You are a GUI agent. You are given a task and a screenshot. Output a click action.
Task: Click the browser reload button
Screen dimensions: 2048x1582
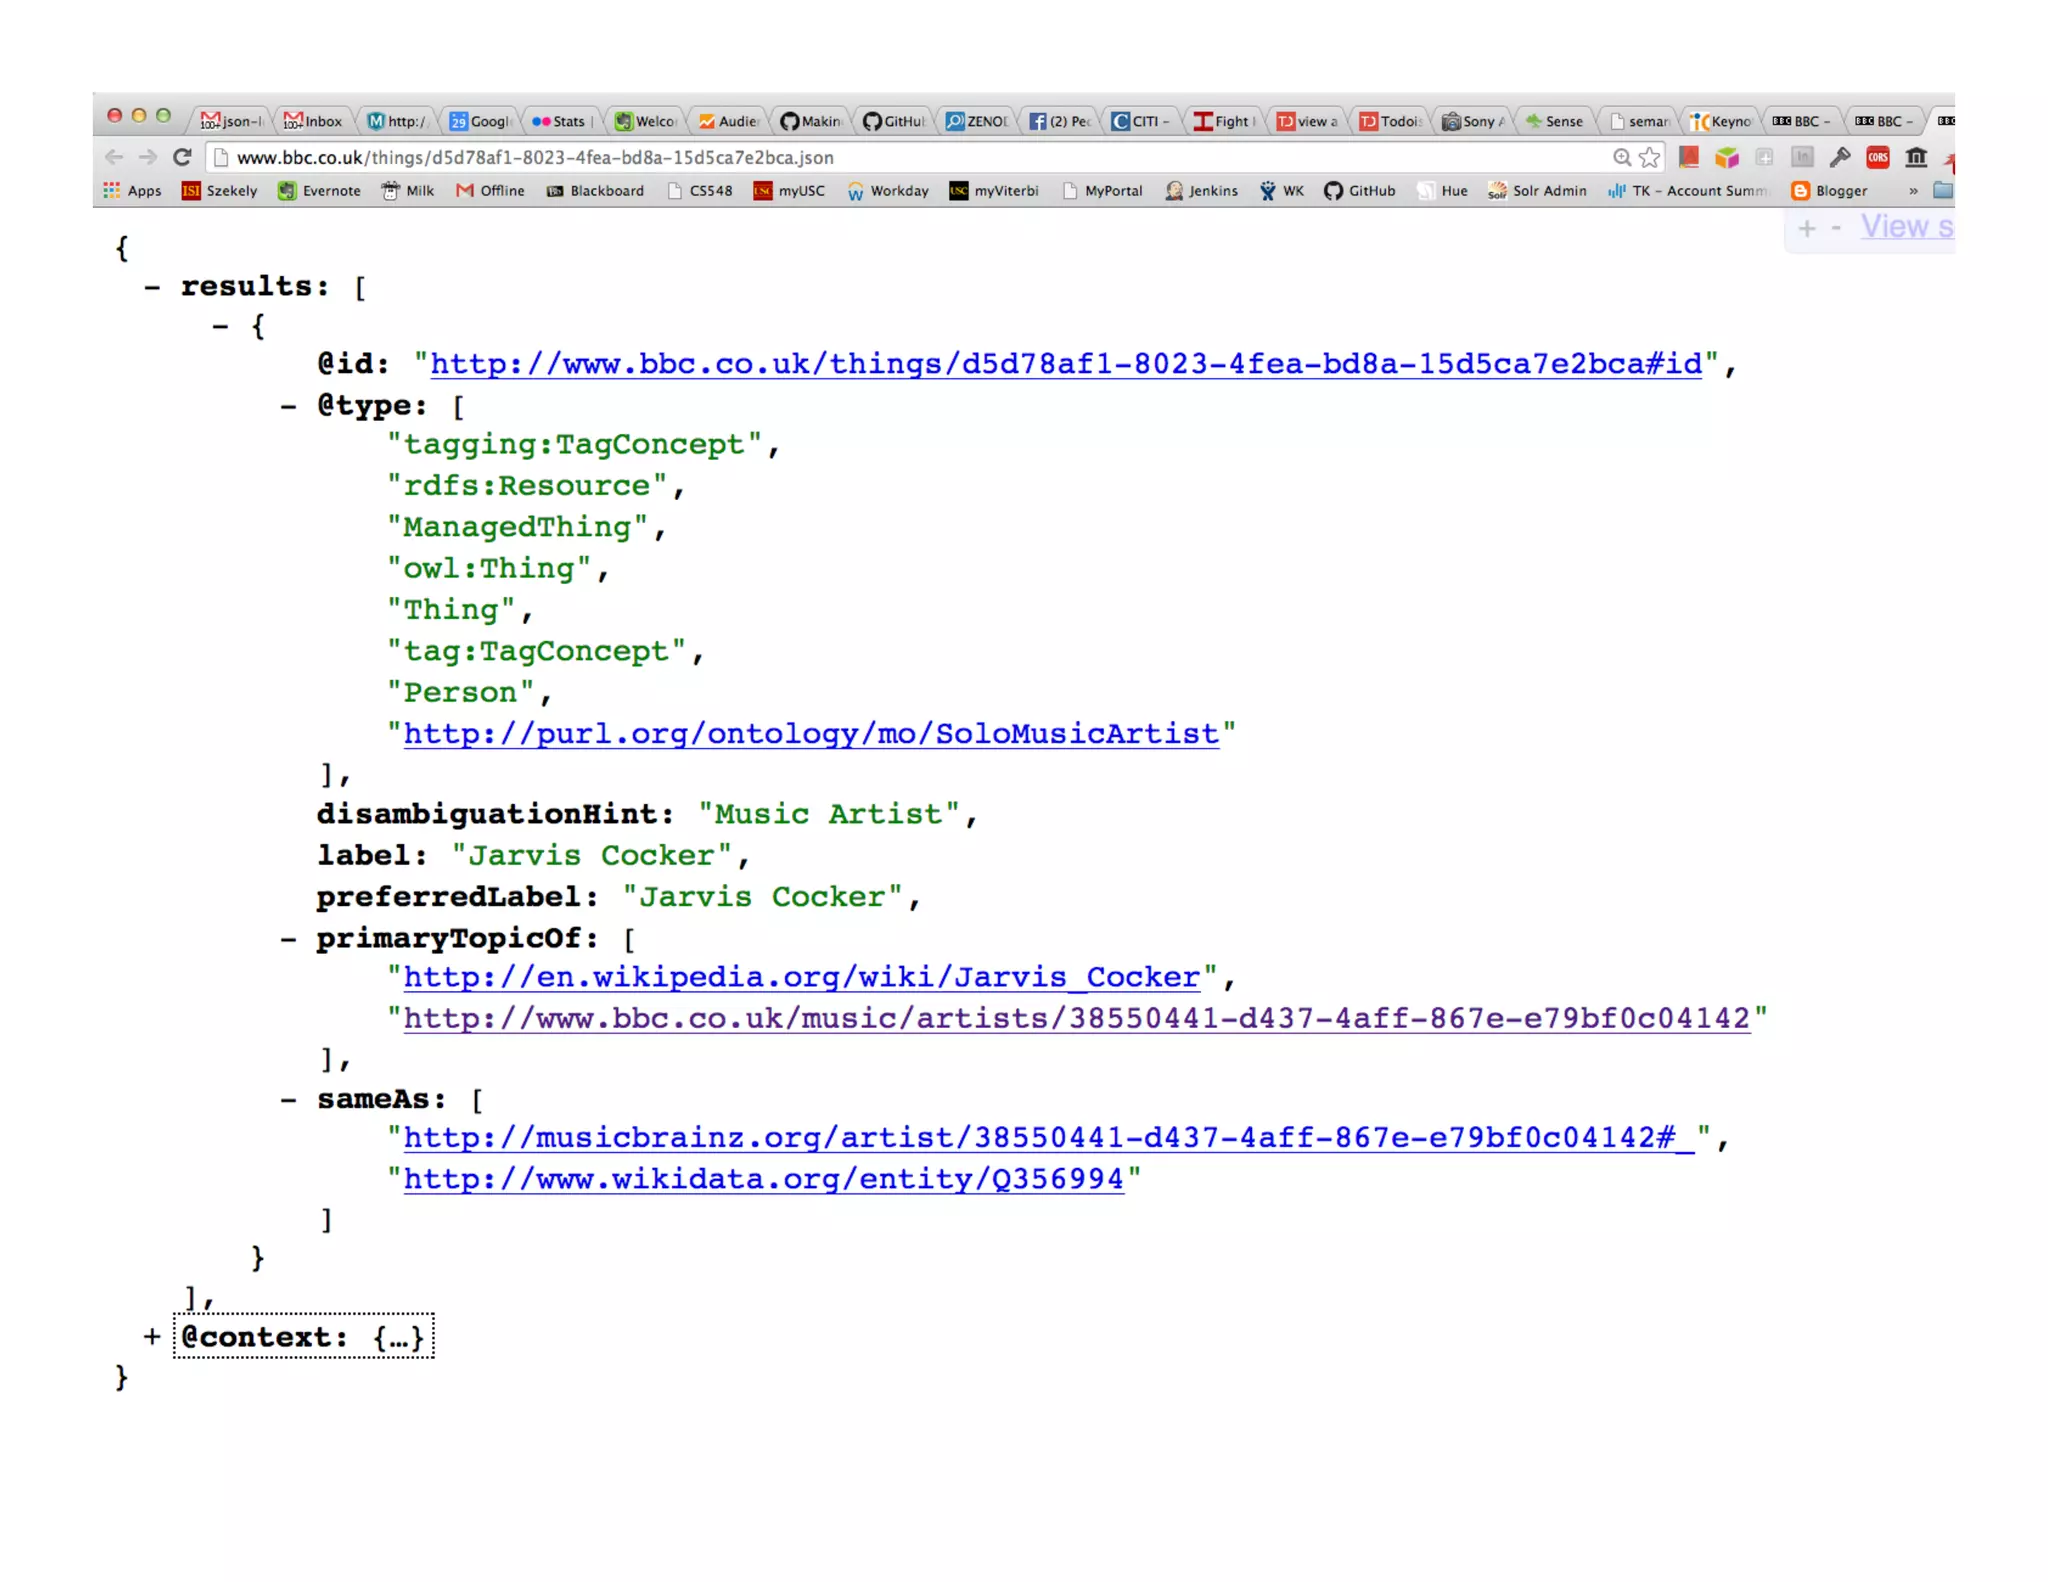pyautogui.click(x=182, y=157)
